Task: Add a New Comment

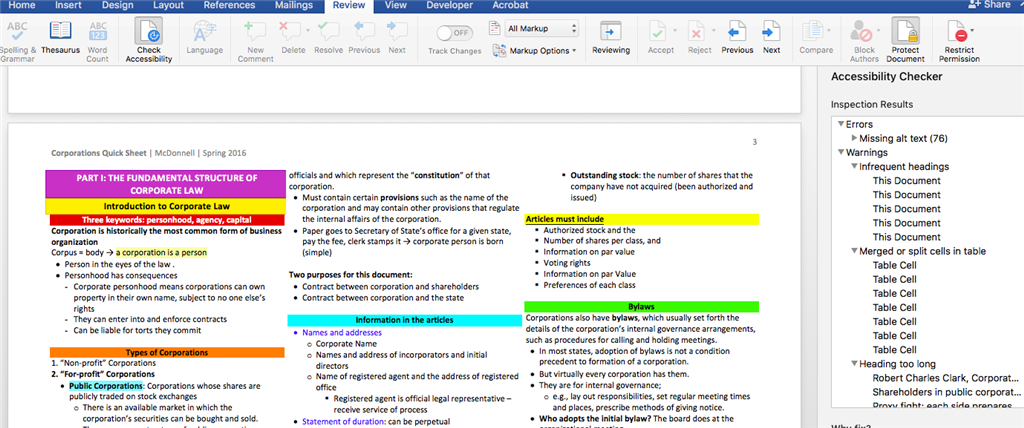Action: point(255,41)
